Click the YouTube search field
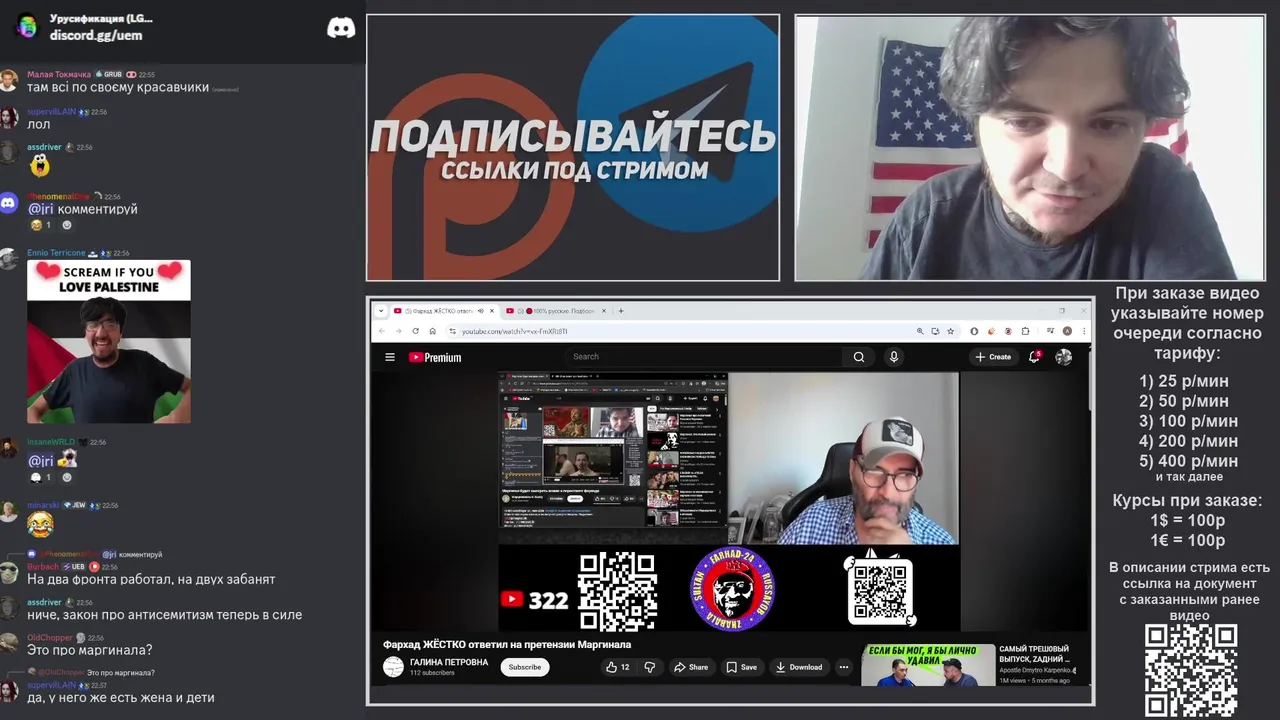The height and width of the screenshot is (720, 1280). pyautogui.click(x=705, y=357)
